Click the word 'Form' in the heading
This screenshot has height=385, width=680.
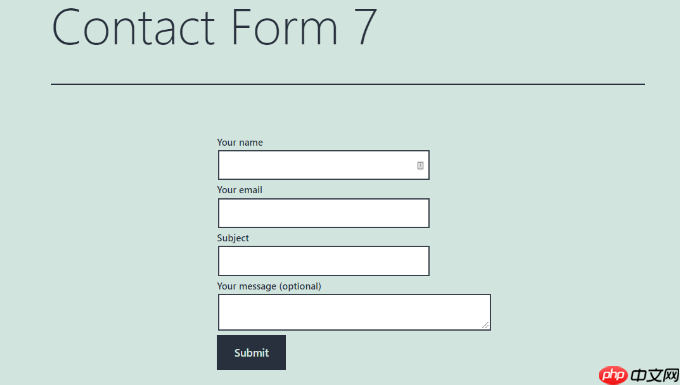click(x=284, y=27)
